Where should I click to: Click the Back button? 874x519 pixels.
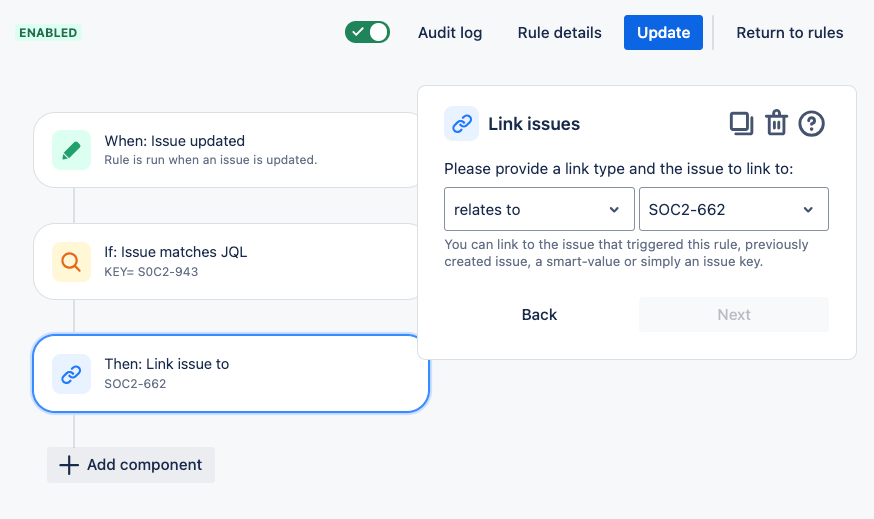(x=539, y=314)
